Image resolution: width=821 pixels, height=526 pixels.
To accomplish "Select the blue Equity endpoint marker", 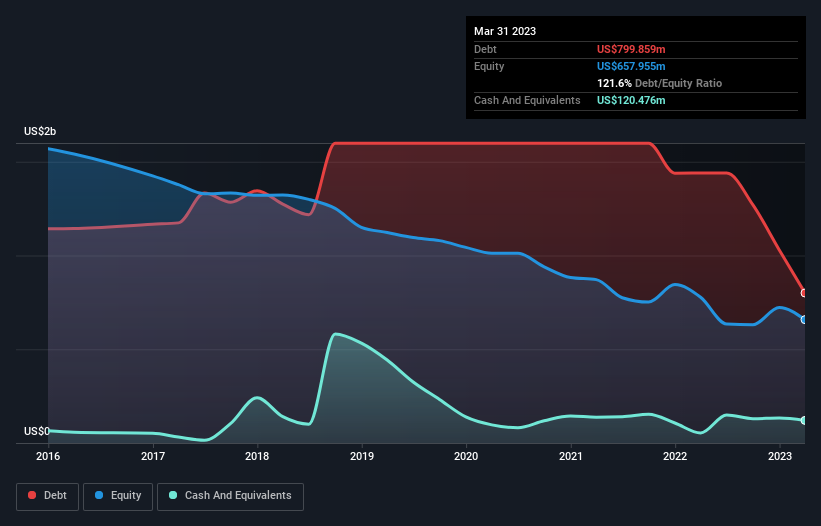I will [x=804, y=319].
